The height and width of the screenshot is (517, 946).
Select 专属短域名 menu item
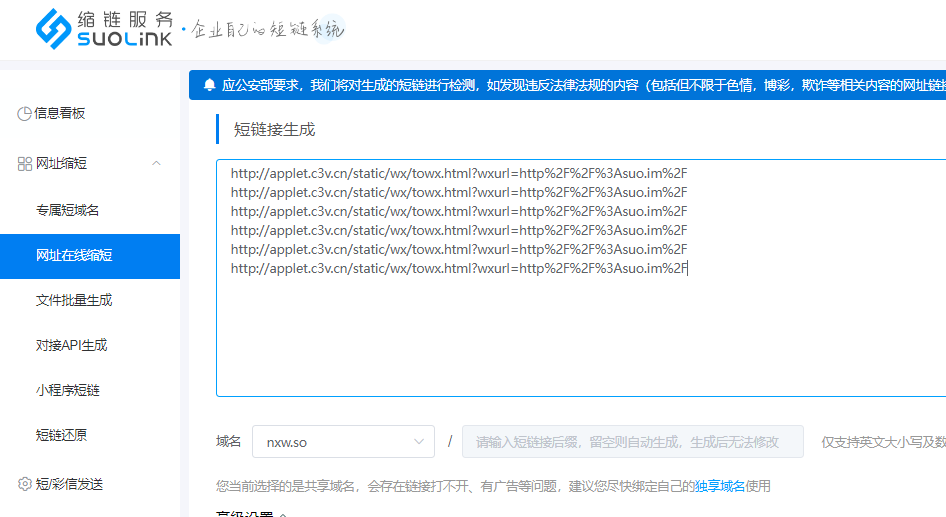pos(67,210)
